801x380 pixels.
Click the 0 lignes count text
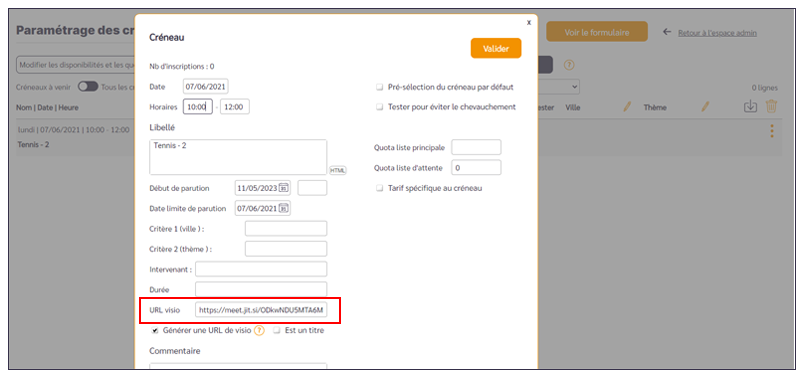click(765, 87)
